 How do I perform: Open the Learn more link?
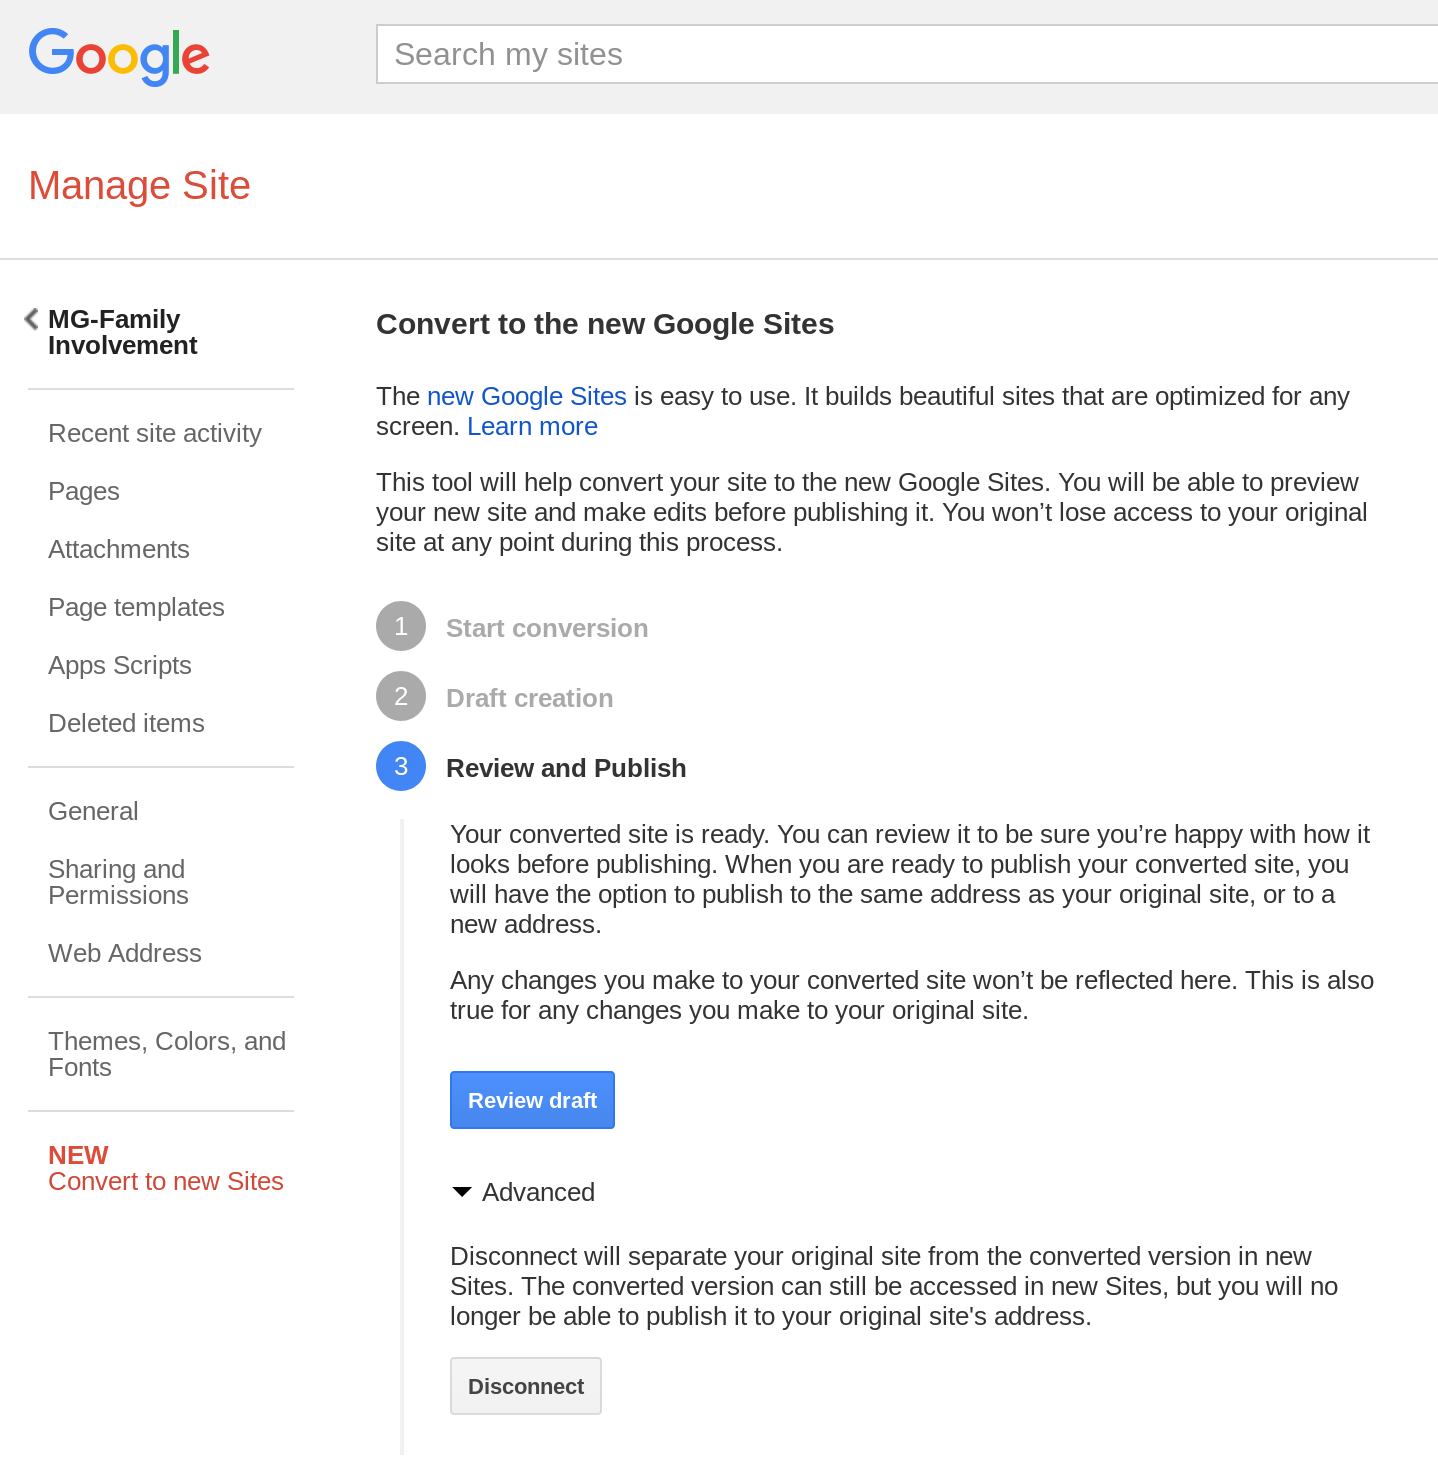(532, 427)
